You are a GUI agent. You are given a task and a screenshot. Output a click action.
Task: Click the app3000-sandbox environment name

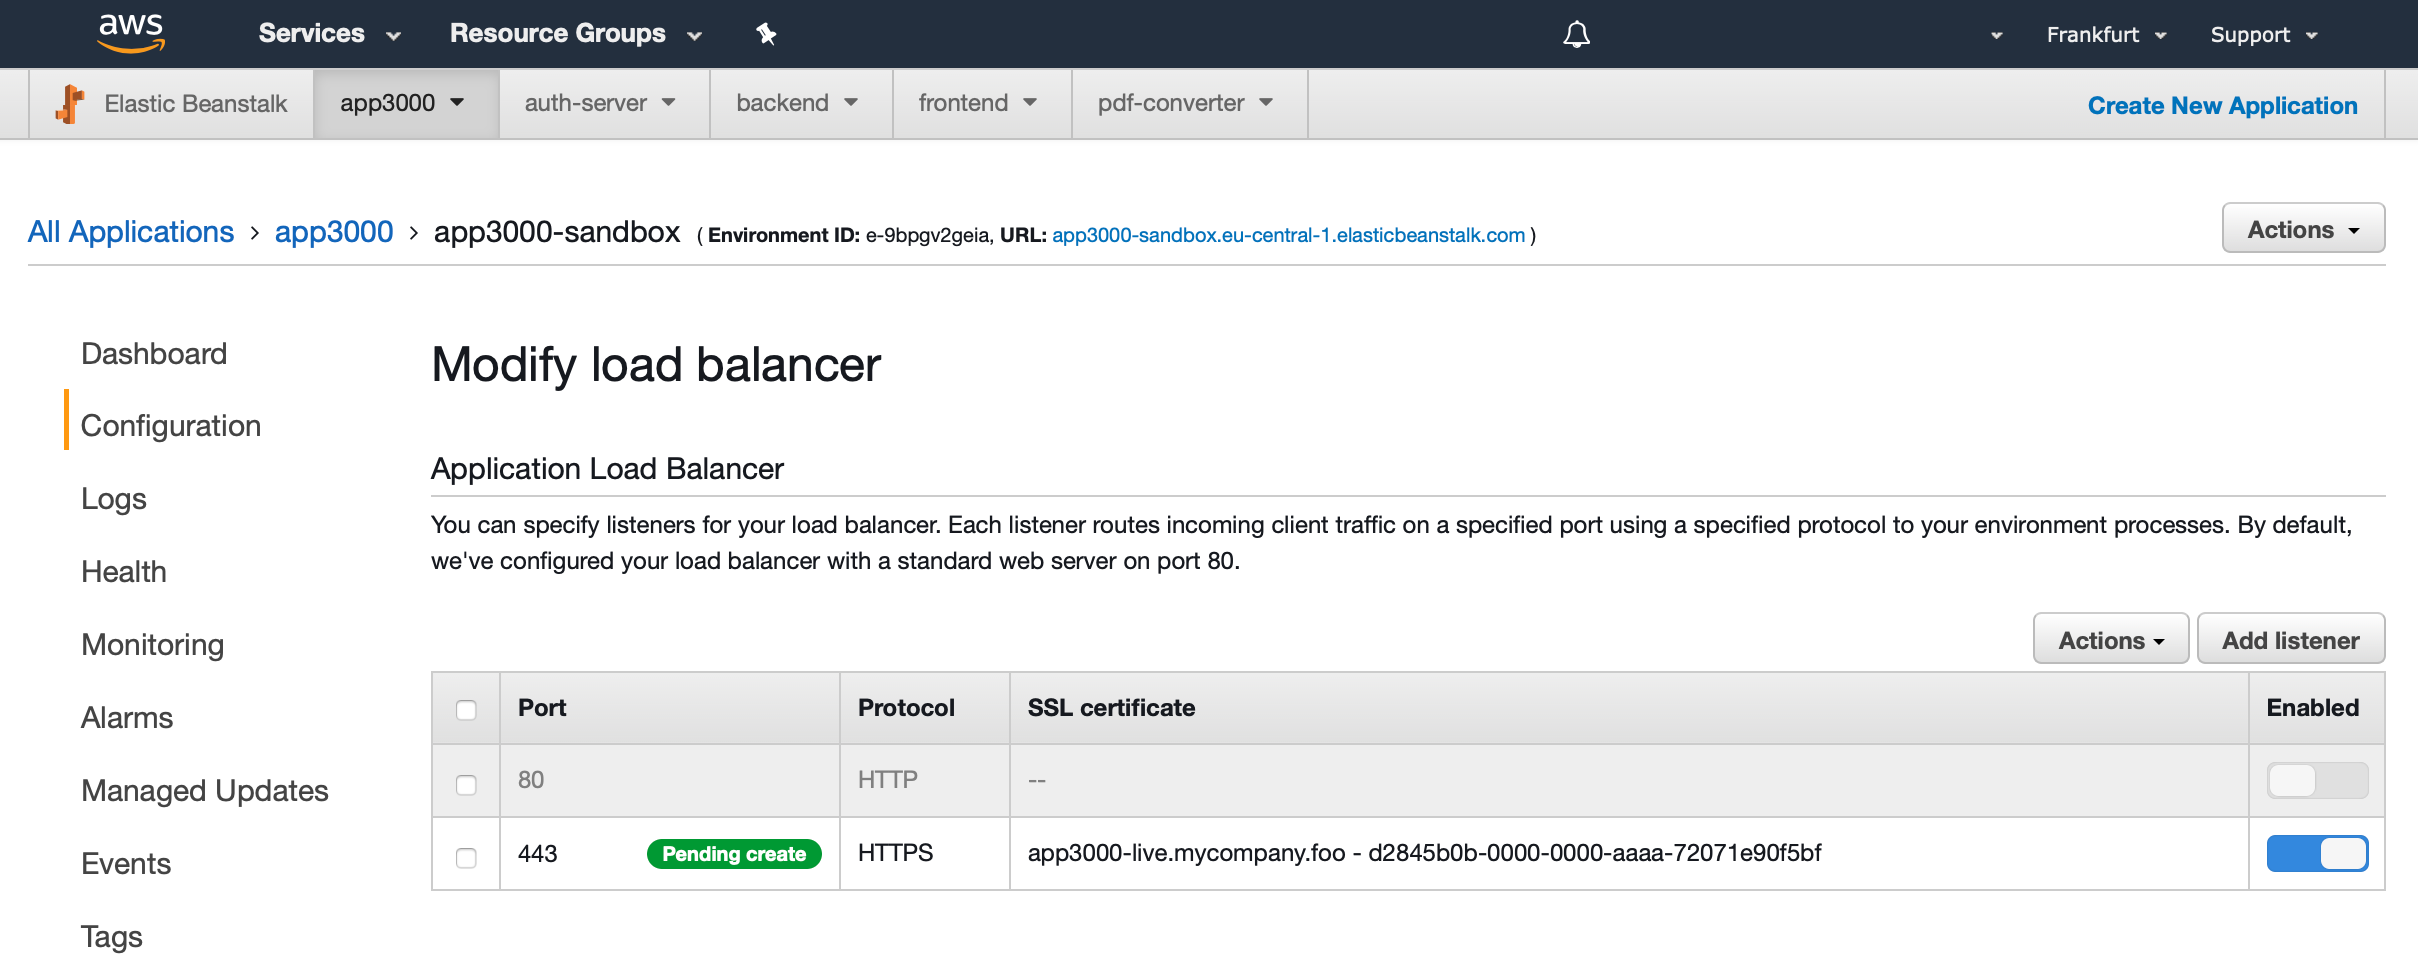[x=557, y=232]
